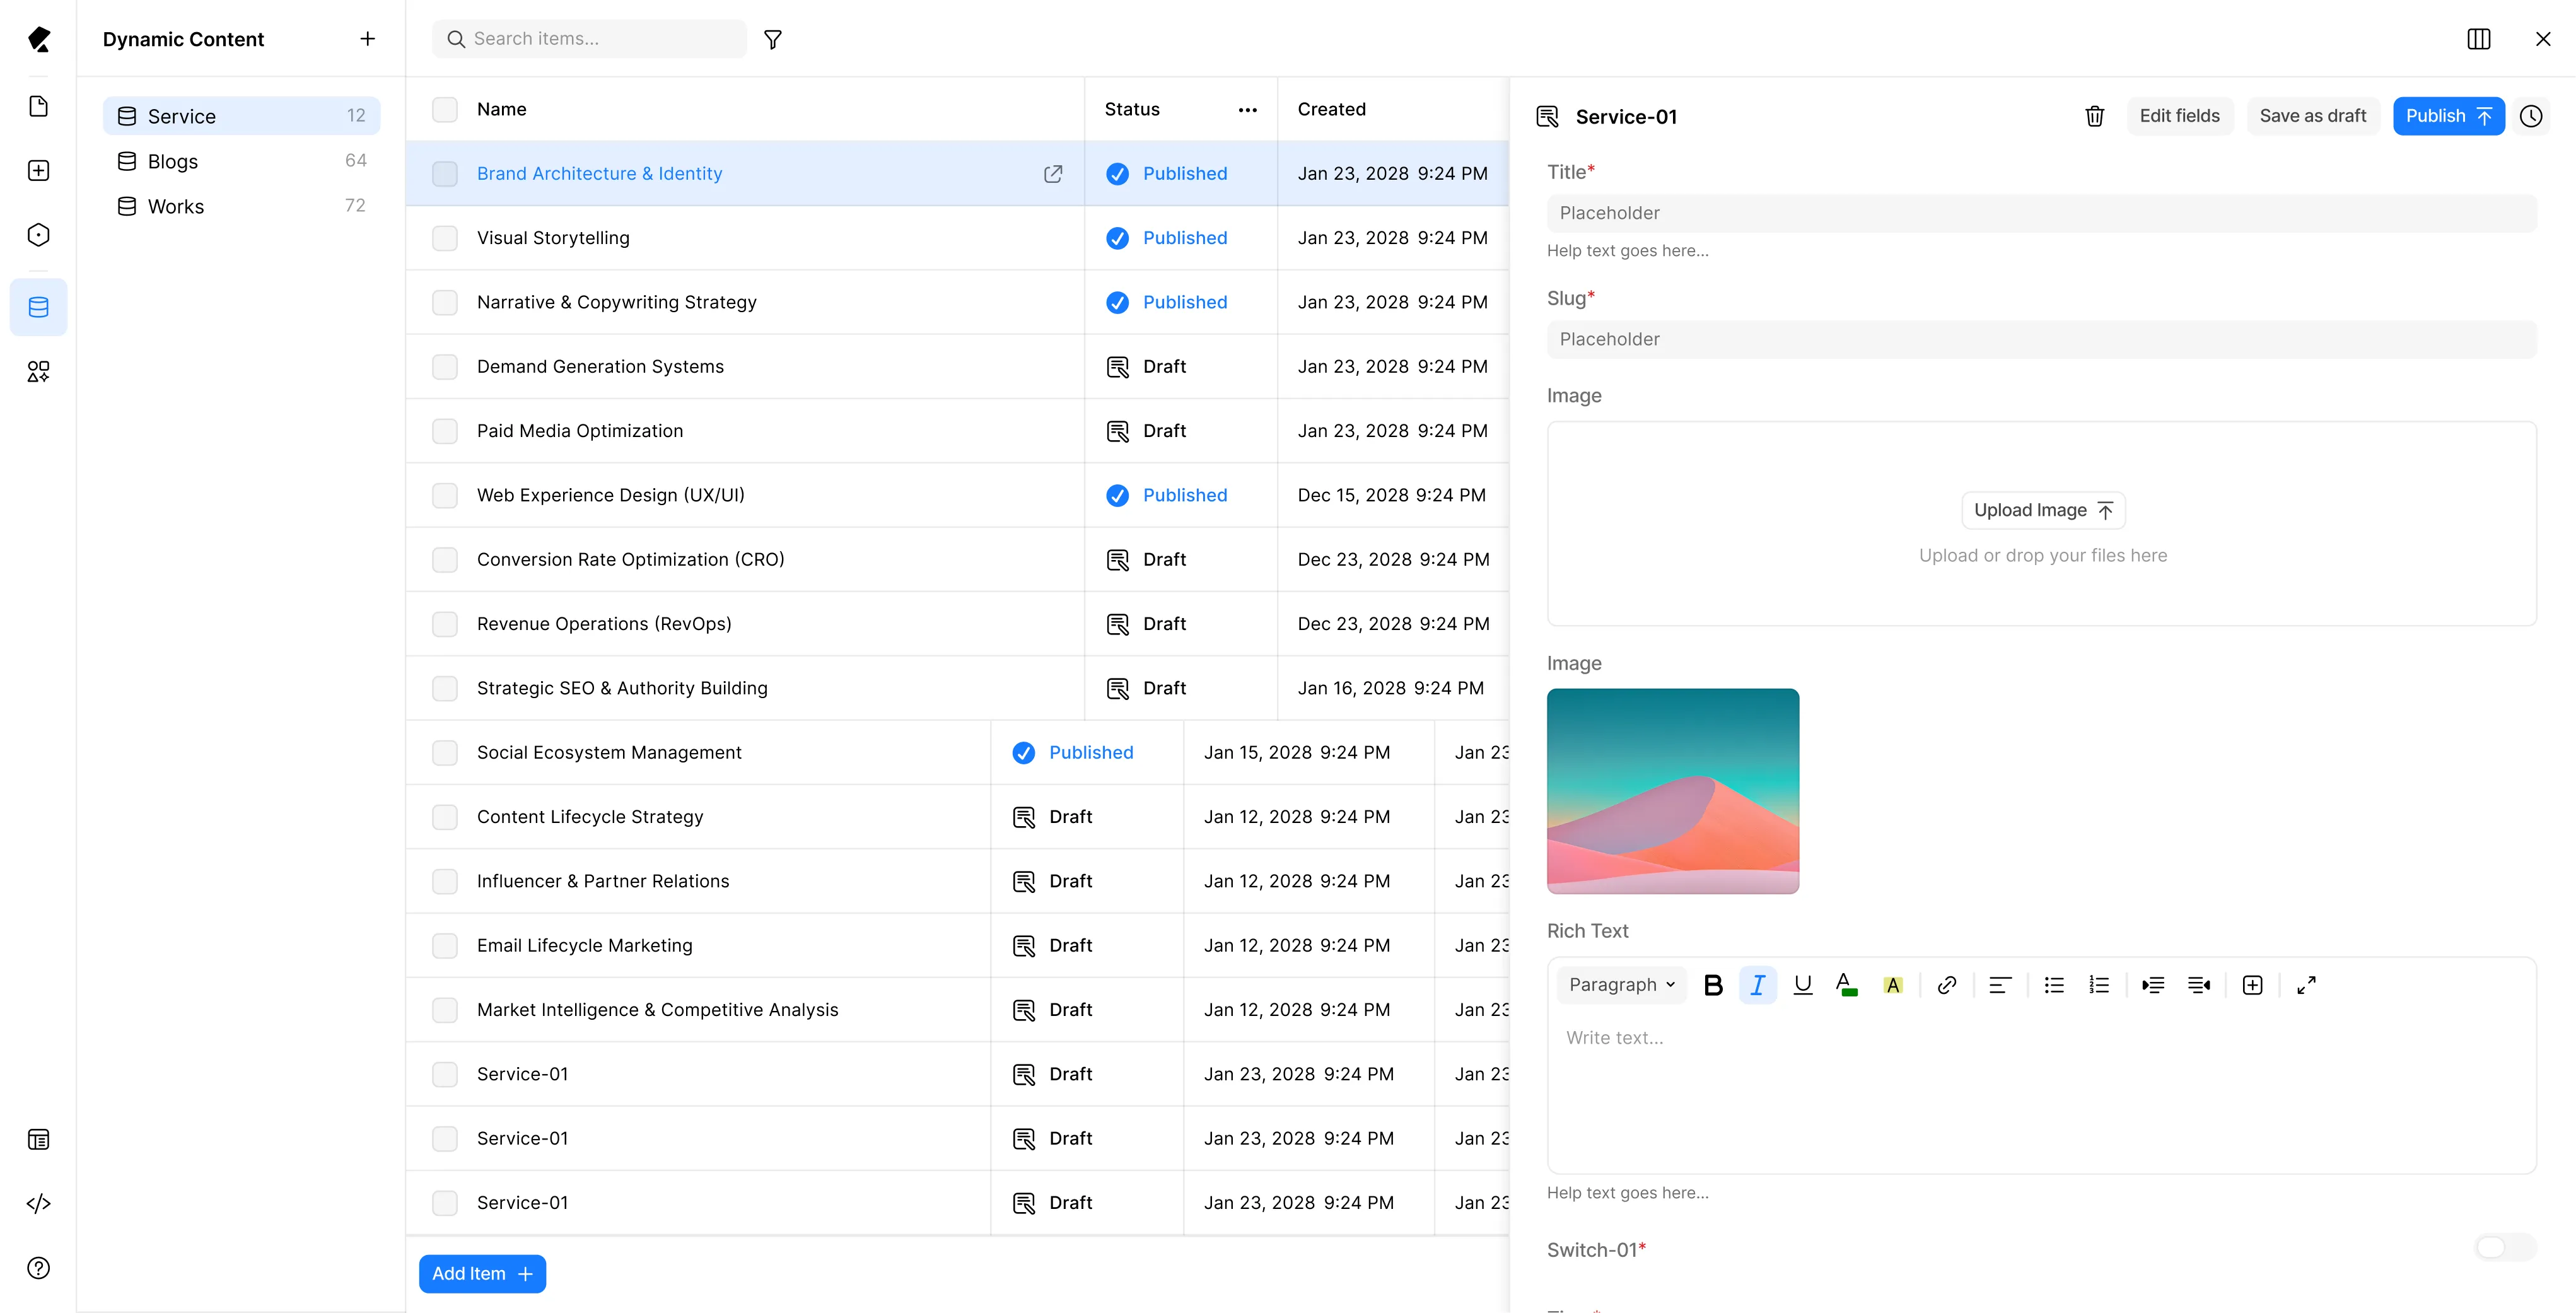Add a new Dynamic Content collection
This screenshot has height=1313, width=2576.
pos(368,39)
